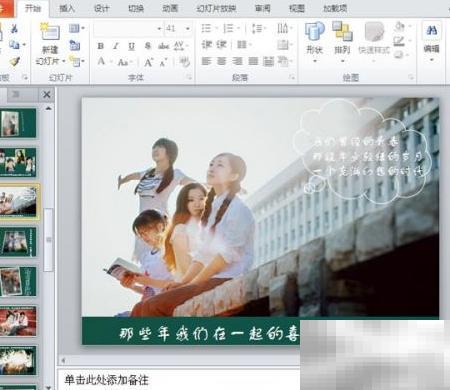Center the text alignment

point(222,61)
